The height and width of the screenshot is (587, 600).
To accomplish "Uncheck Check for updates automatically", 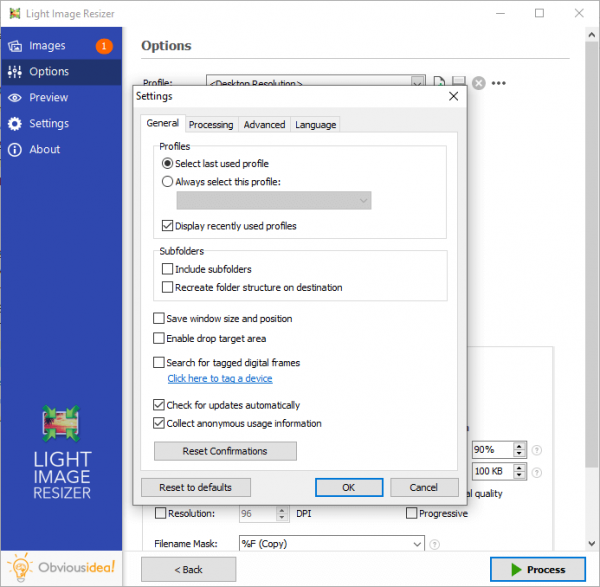I will 158,405.
